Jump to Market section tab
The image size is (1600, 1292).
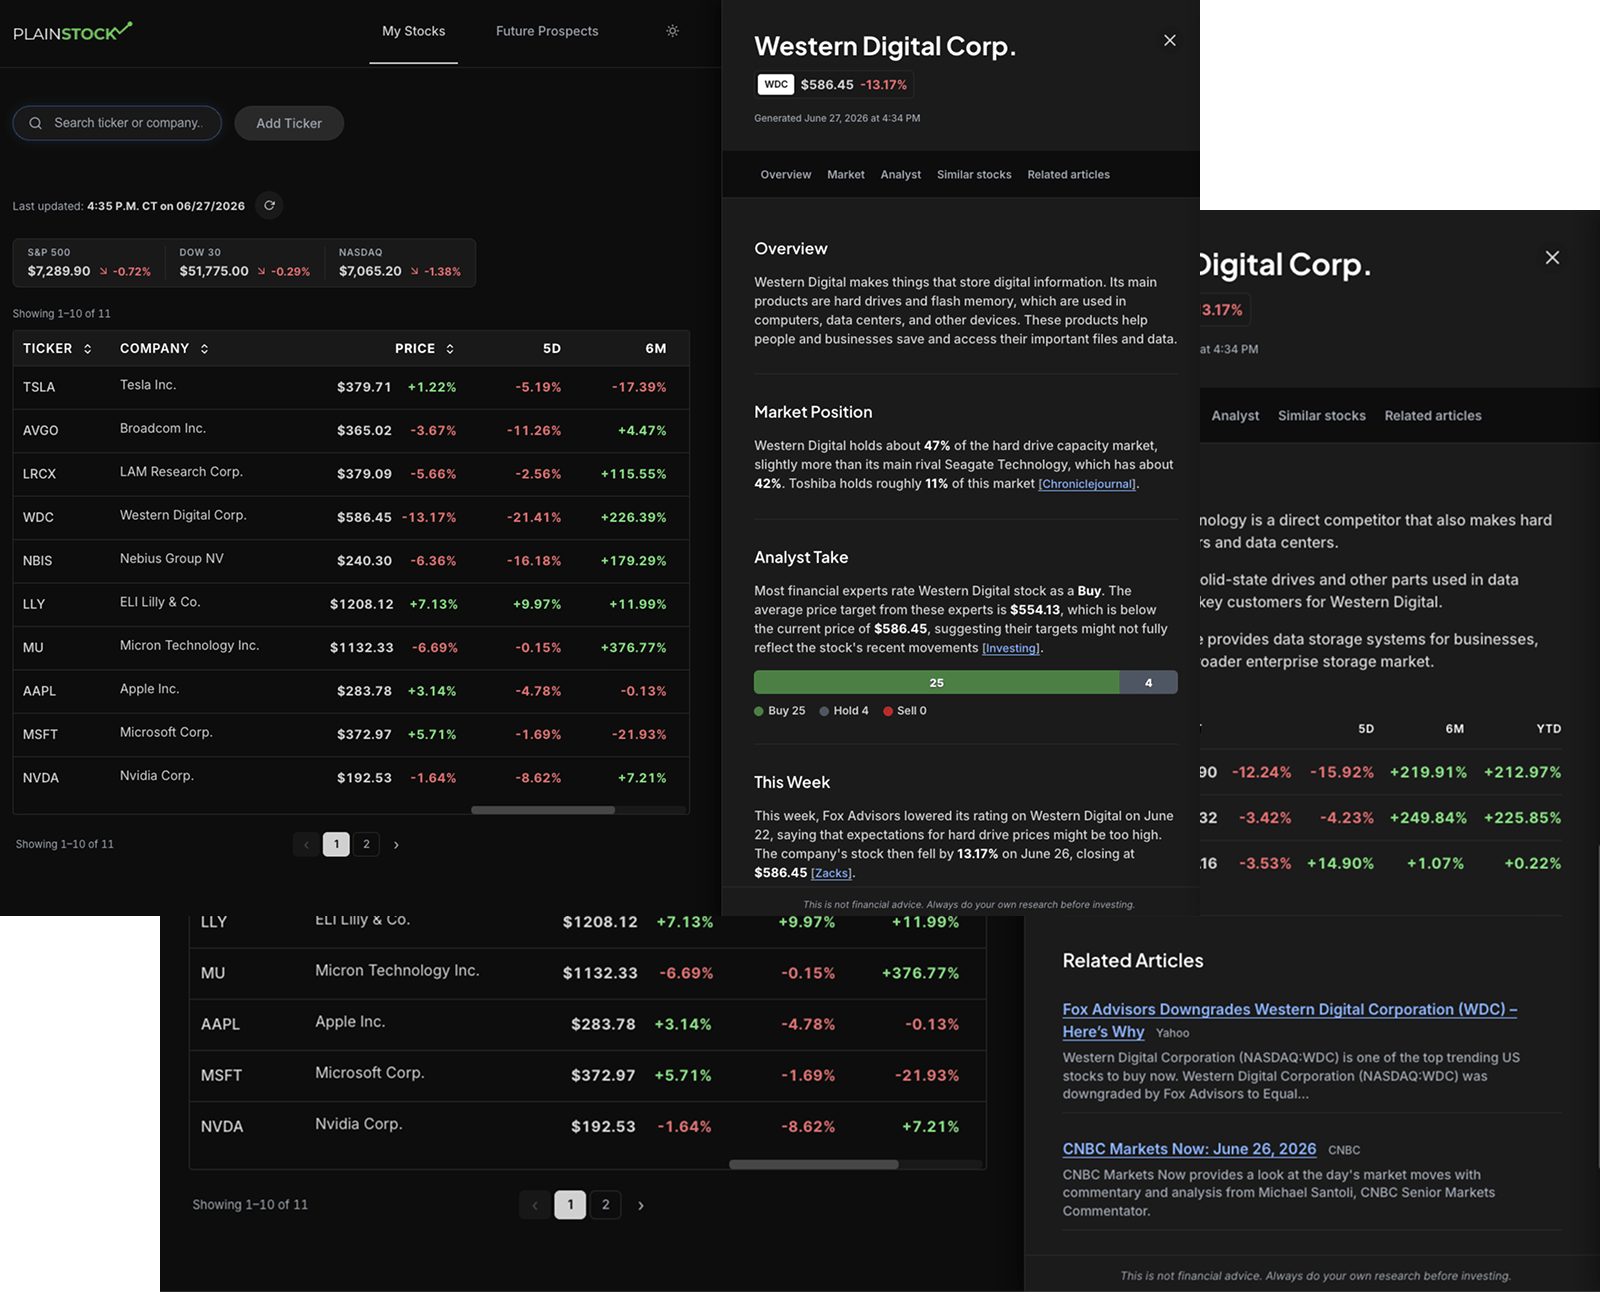[x=845, y=174]
